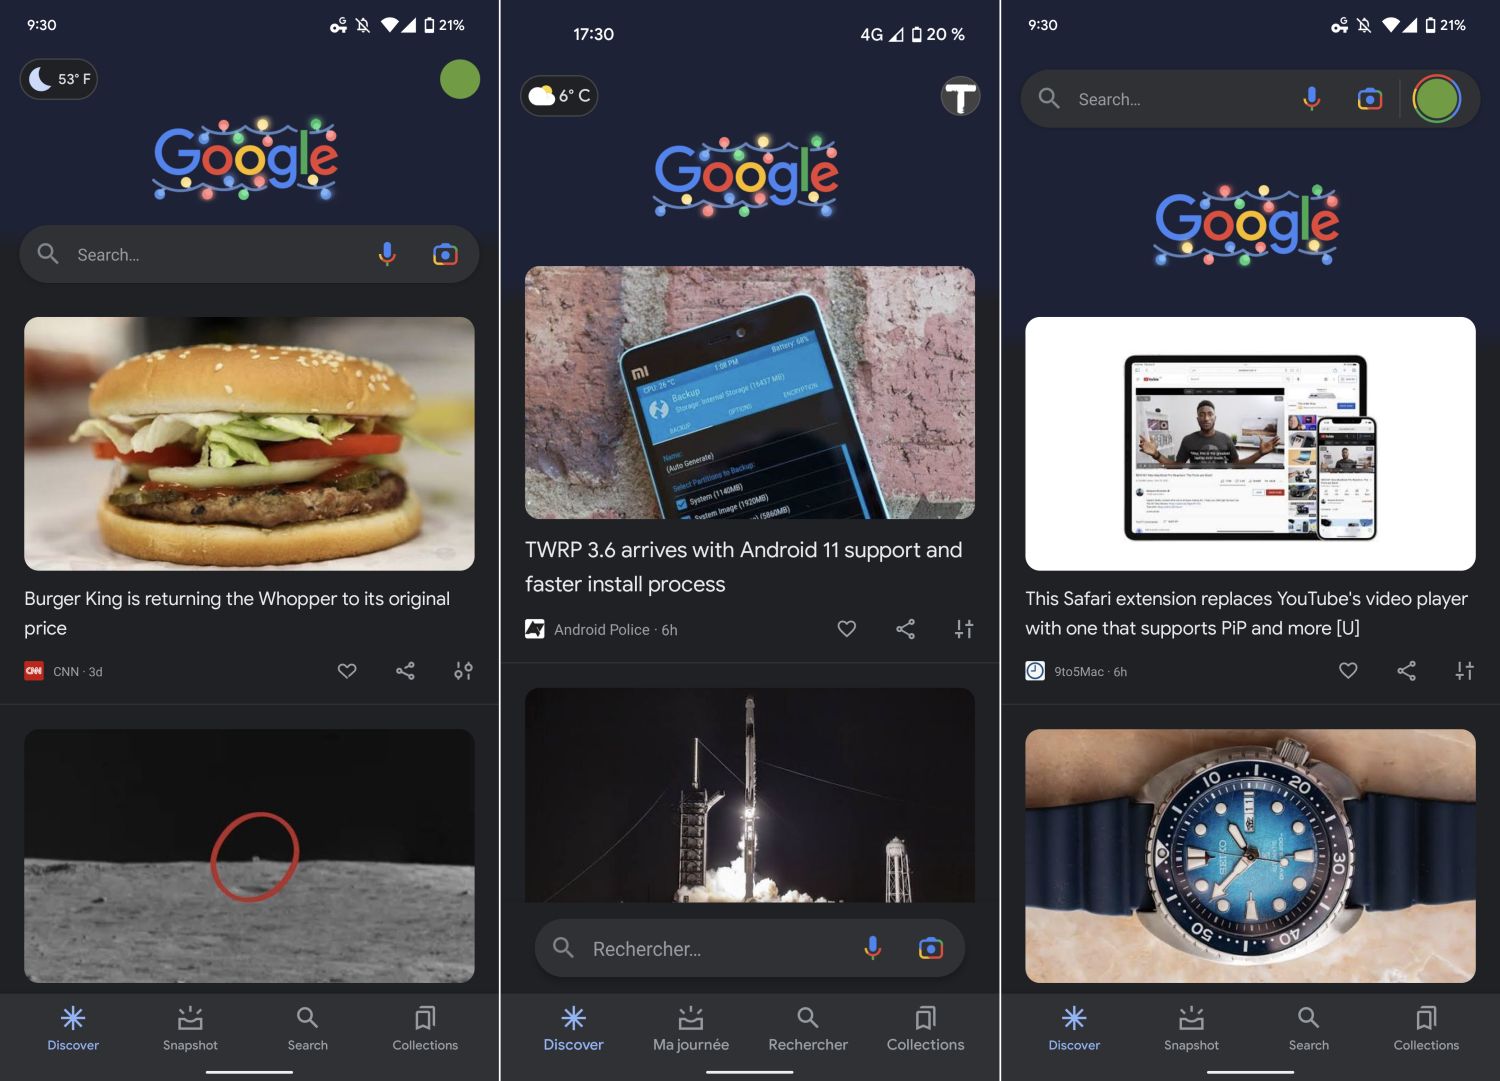1500x1081 pixels.
Task: Switch to the Snapshot tab beside Burger King feed
Action: 190,1030
